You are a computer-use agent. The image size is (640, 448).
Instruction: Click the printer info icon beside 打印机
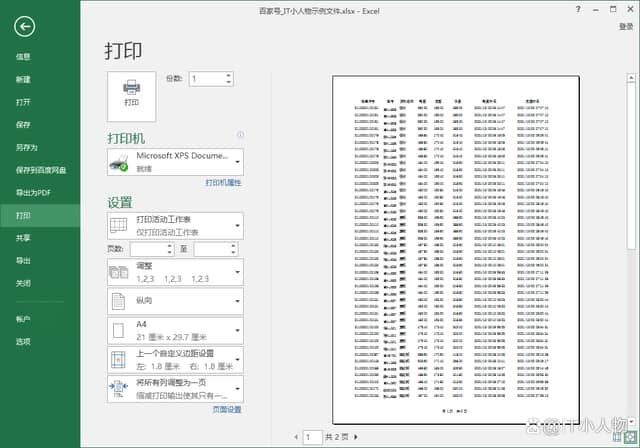tap(240, 135)
